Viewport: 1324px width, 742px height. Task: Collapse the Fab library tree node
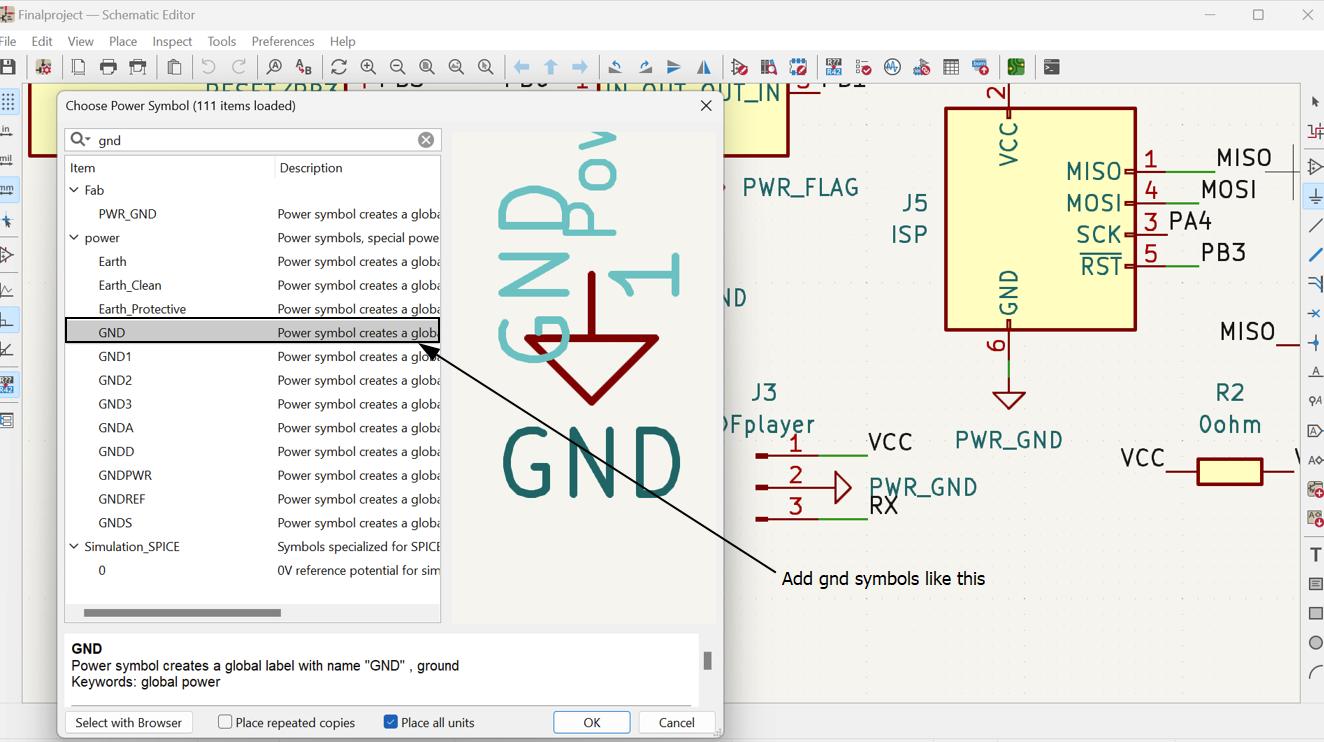click(x=74, y=190)
